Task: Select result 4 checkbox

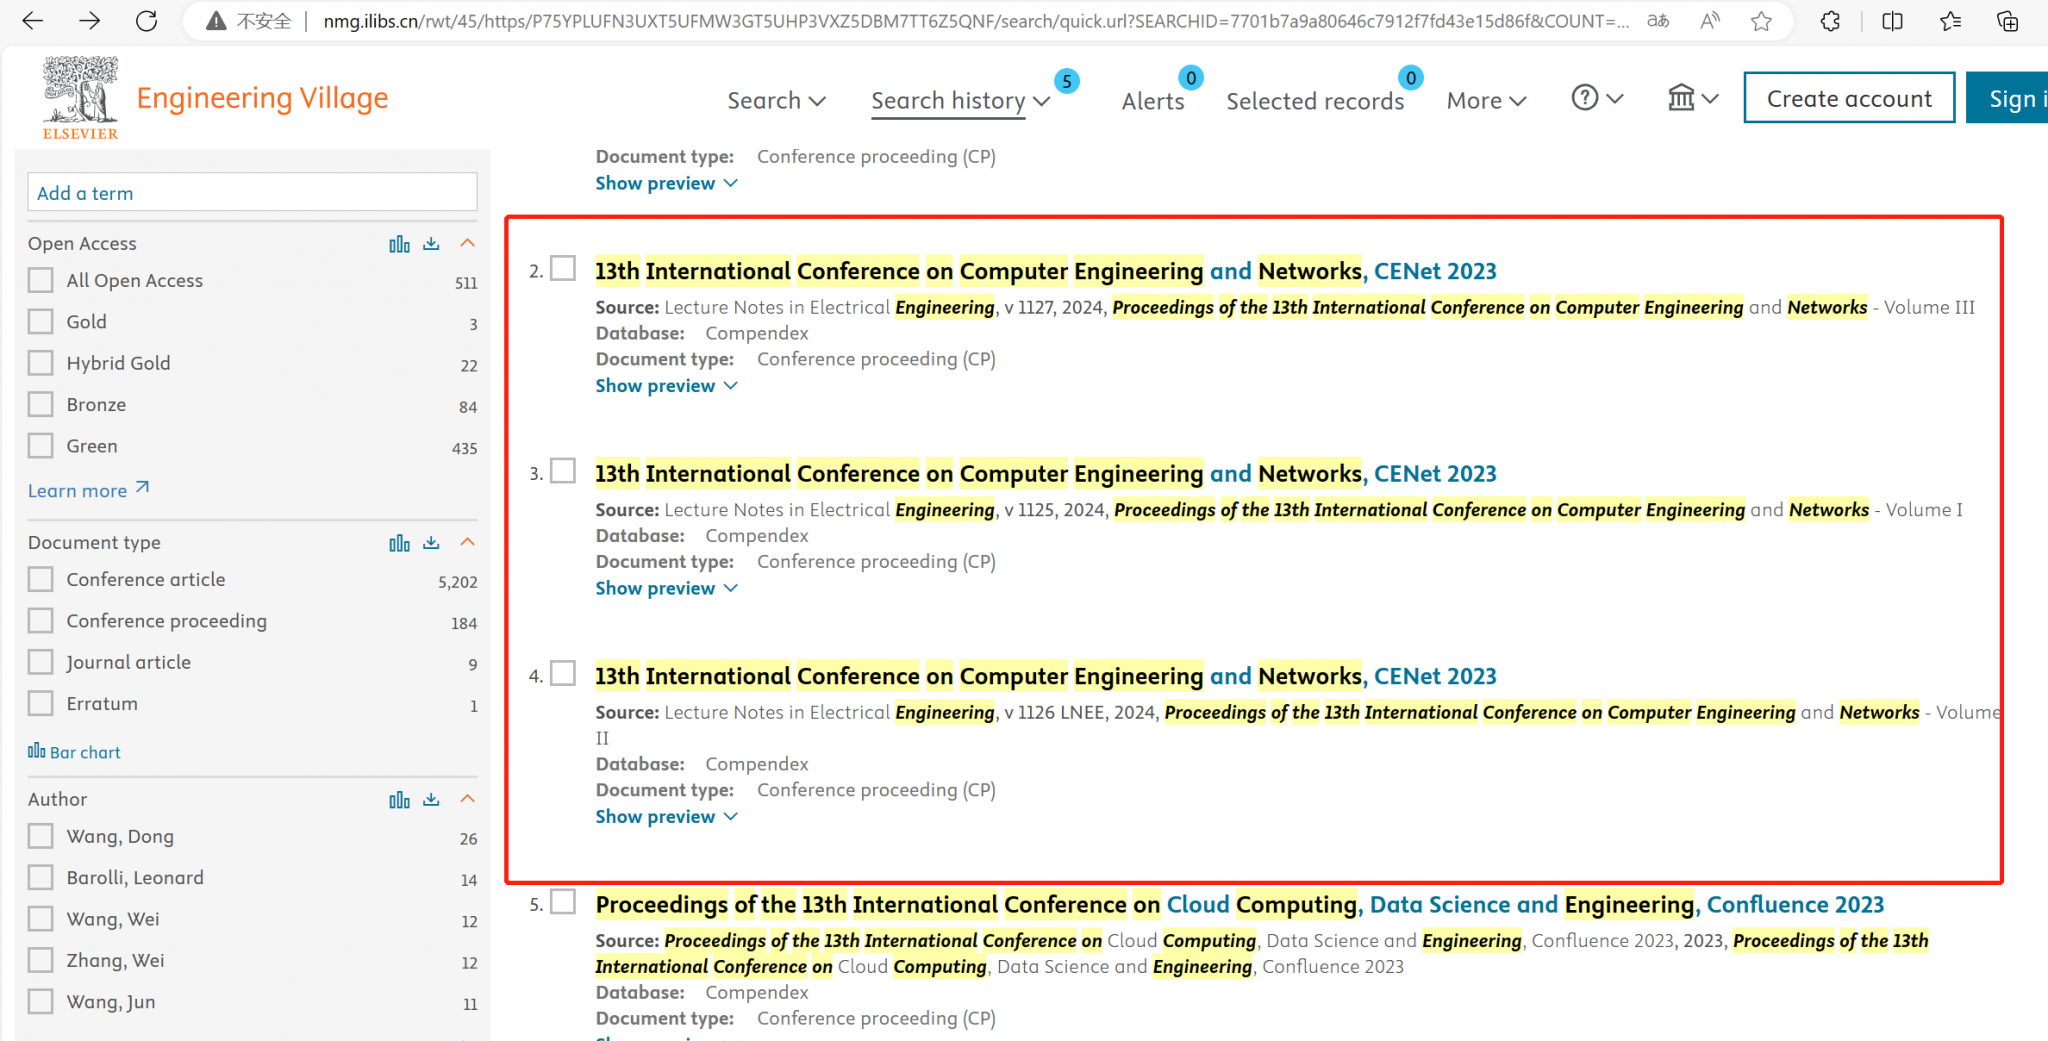Action: point(563,673)
